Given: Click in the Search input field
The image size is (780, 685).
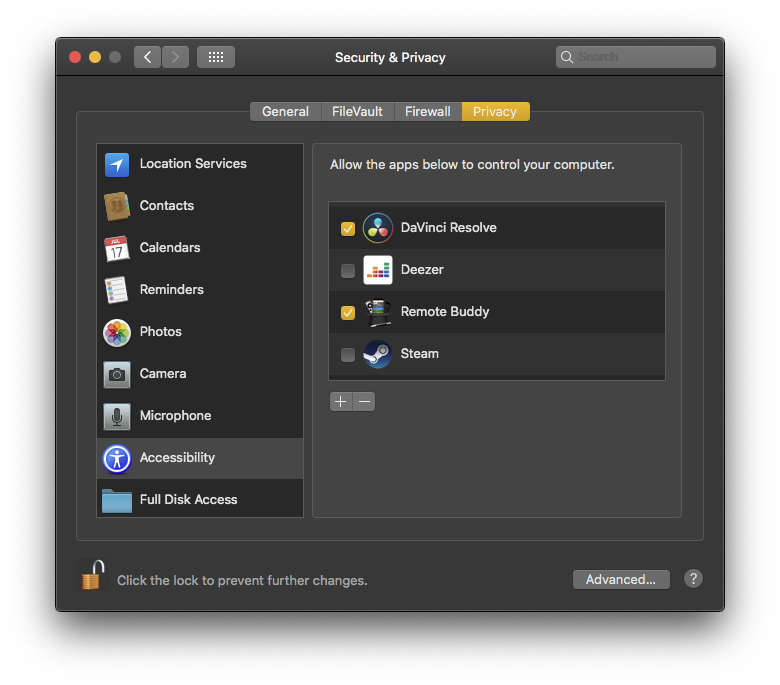Looking at the screenshot, I should [636, 57].
